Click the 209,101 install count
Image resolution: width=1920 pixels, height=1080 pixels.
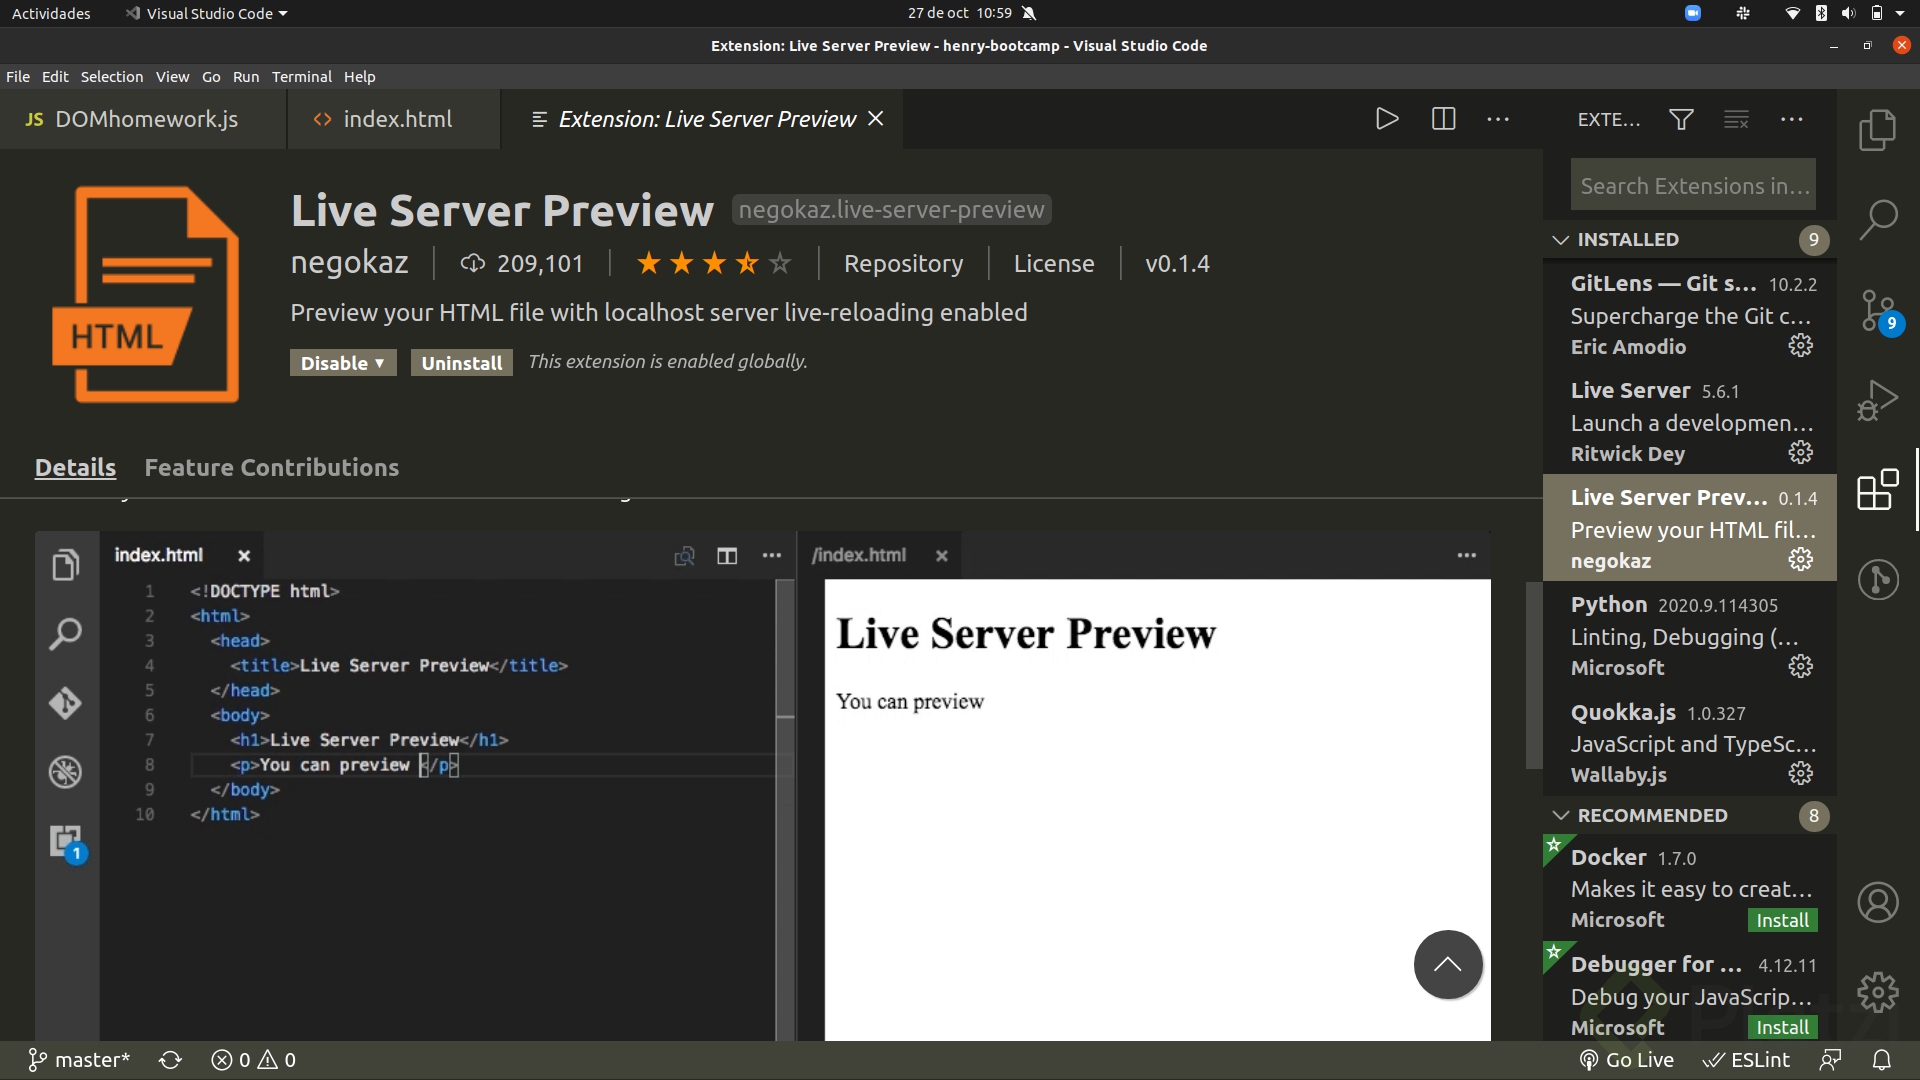522,264
